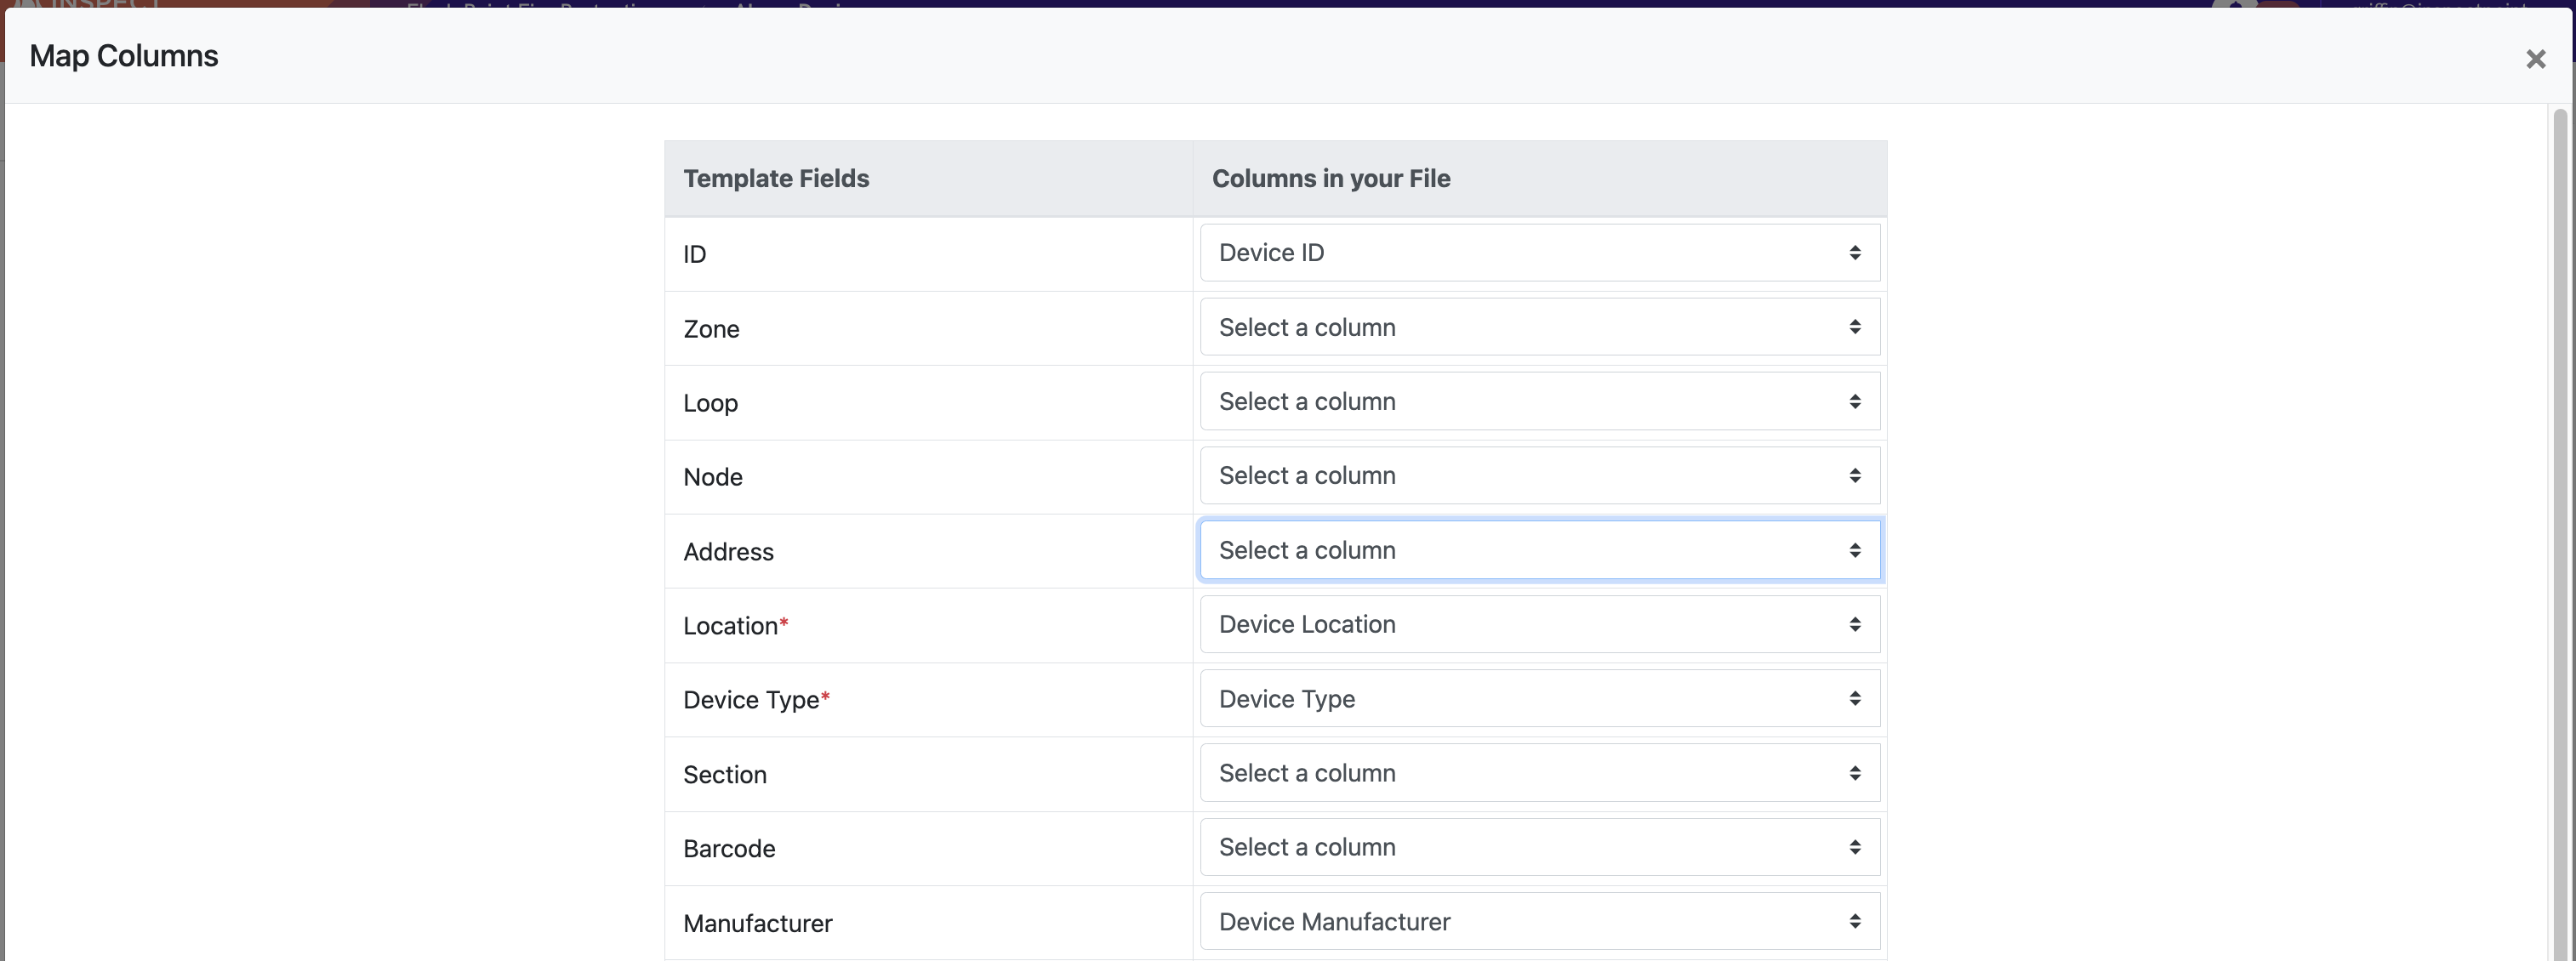Click the Manufacturer template field label
Screen dimensions: 2576x961
758,924
